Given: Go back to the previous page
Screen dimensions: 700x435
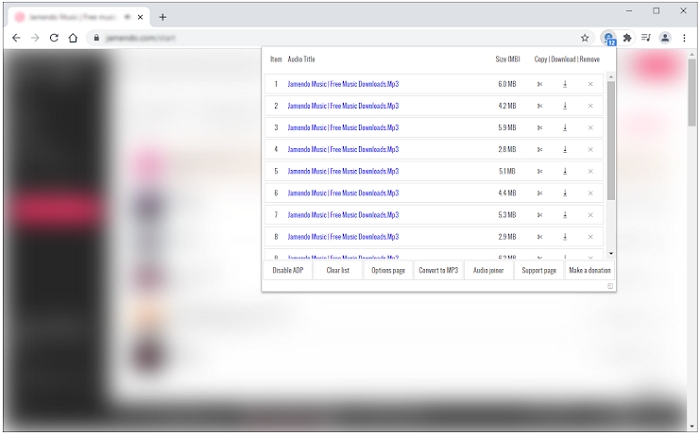Looking at the screenshot, I should pos(16,38).
